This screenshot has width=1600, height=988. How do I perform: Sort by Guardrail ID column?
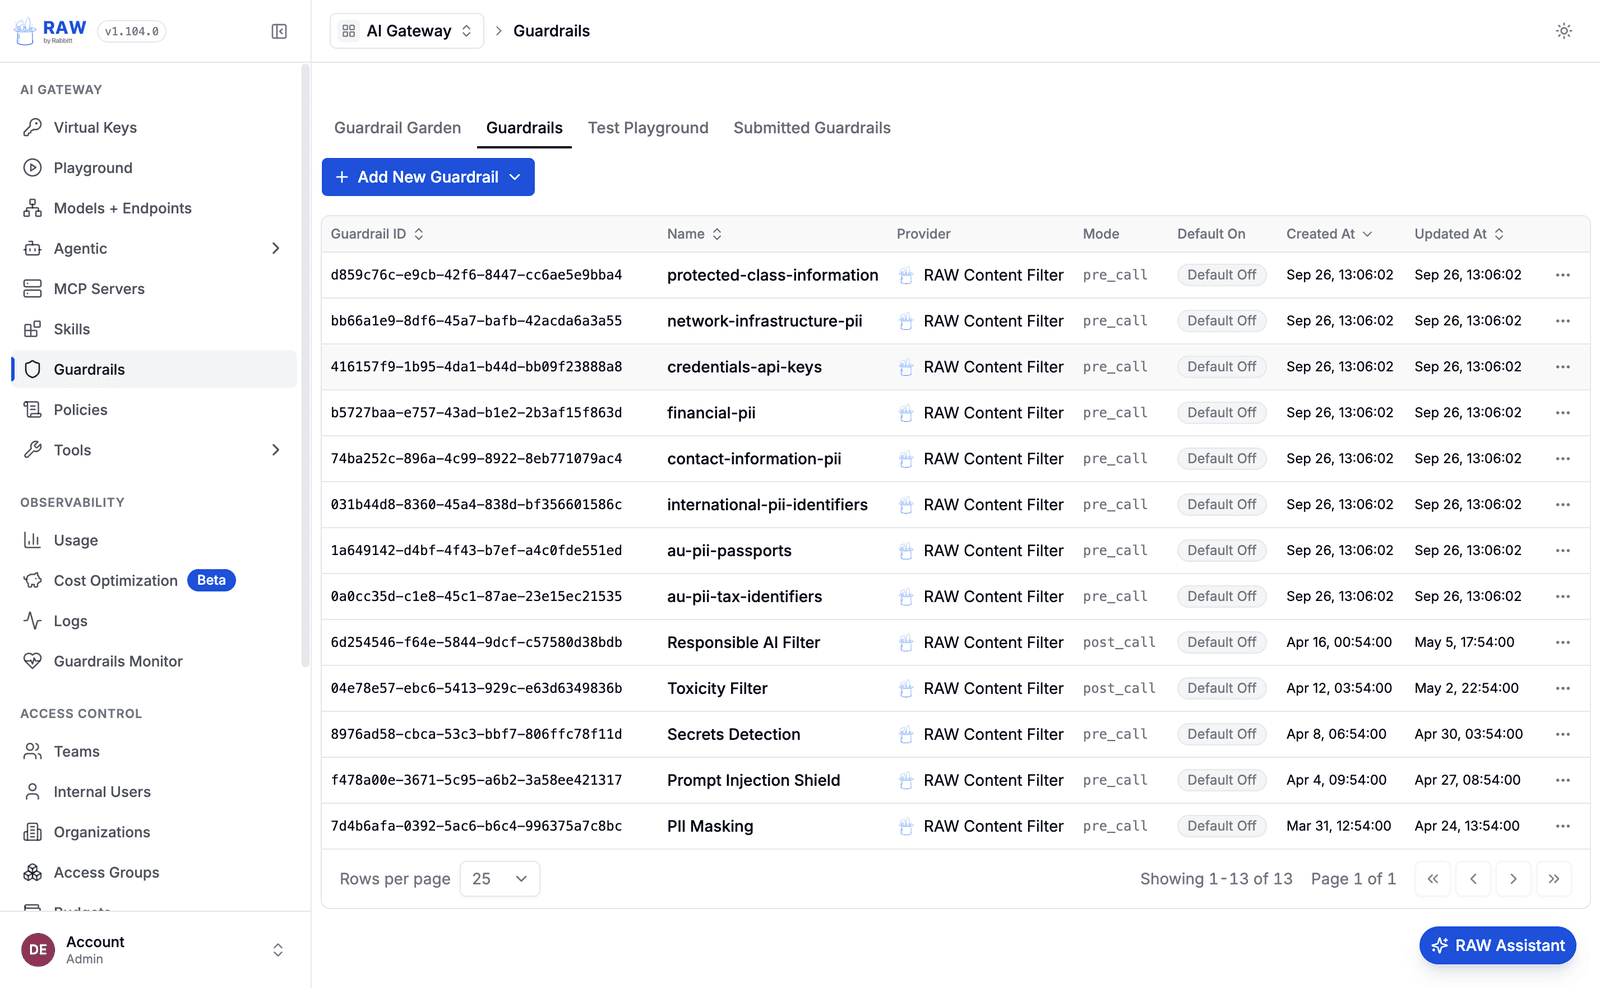[x=377, y=234]
